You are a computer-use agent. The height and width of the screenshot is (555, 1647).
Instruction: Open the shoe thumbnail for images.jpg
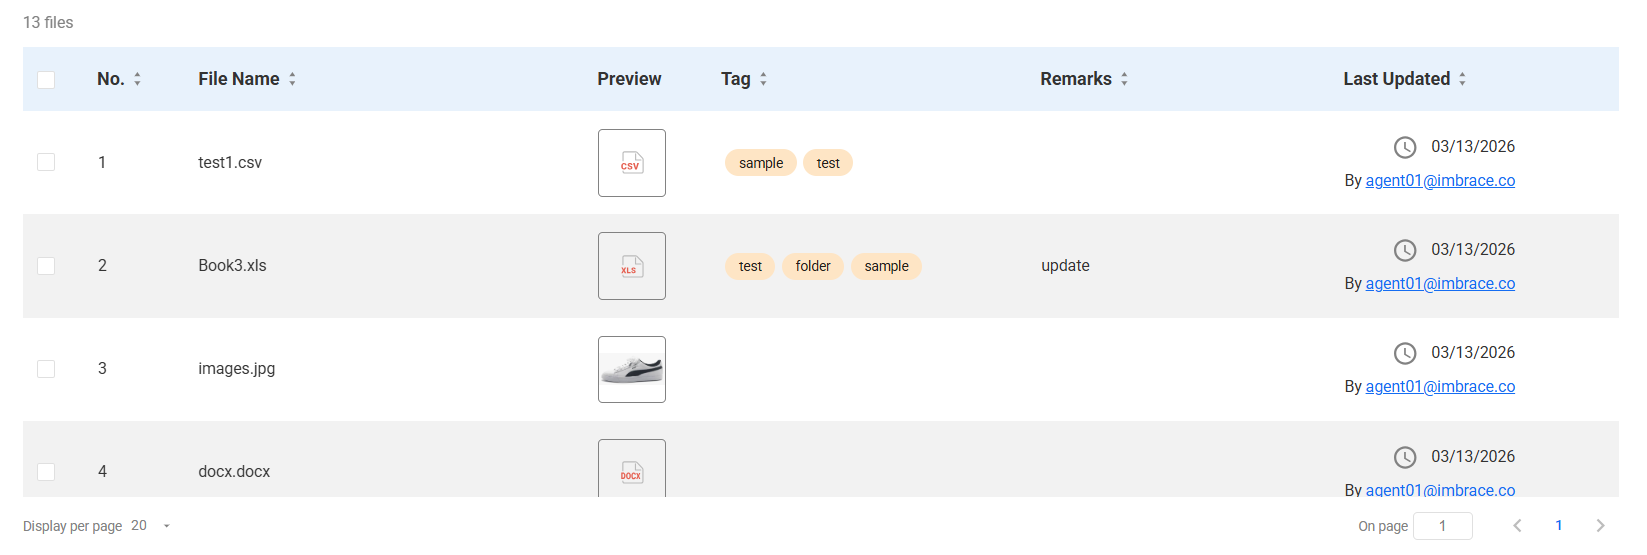pos(631,369)
